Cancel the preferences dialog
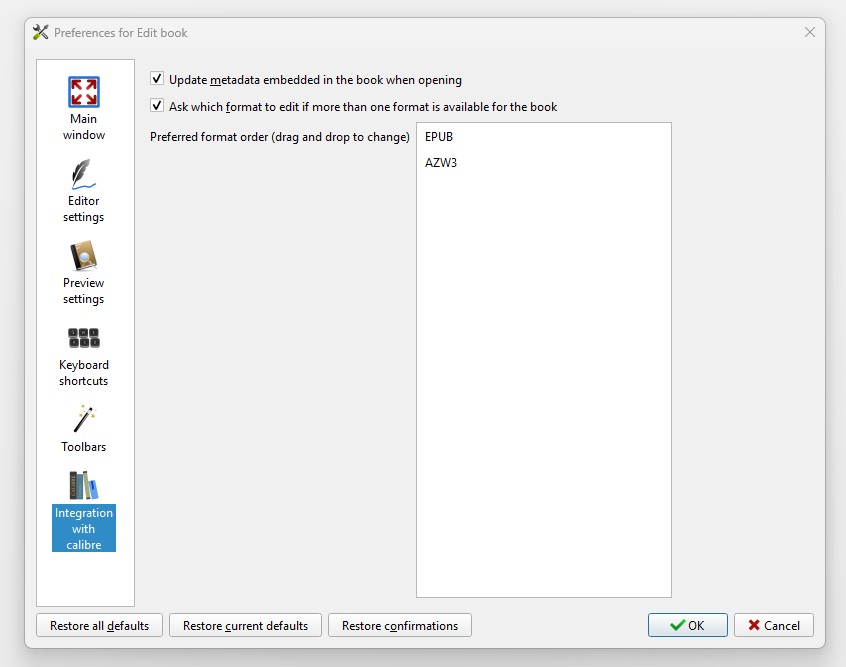Viewport: 846px width, 667px height. [x=773, y=626]
